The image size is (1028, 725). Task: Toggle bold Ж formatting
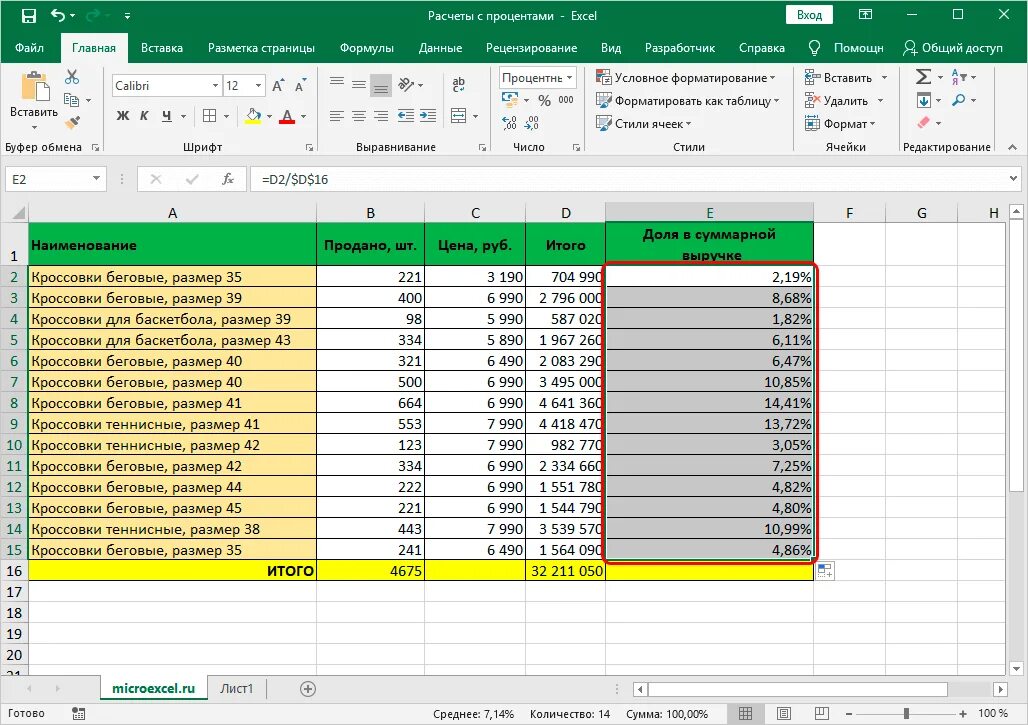click(123, 116)
